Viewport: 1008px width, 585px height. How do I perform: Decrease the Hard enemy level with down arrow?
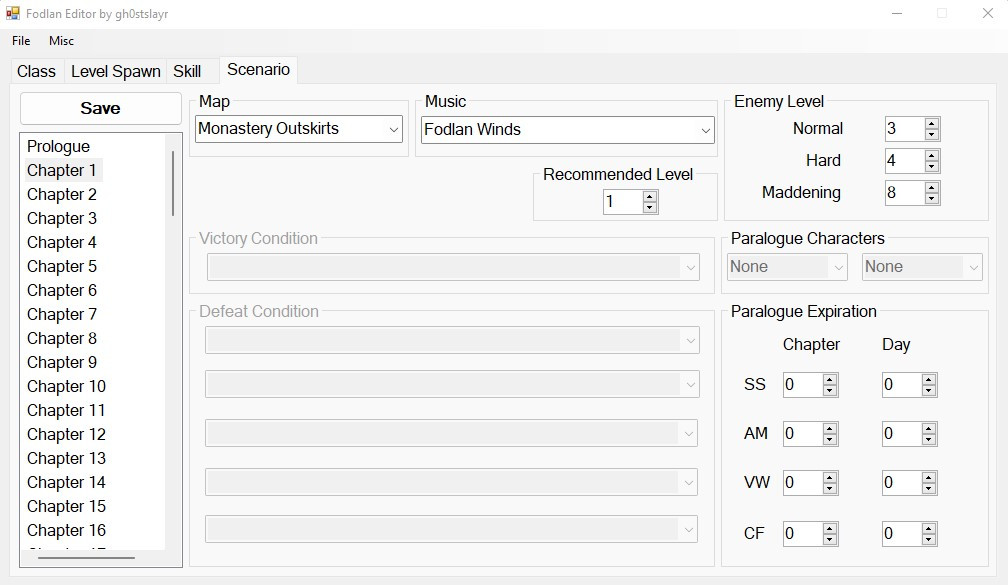[932, 166]
